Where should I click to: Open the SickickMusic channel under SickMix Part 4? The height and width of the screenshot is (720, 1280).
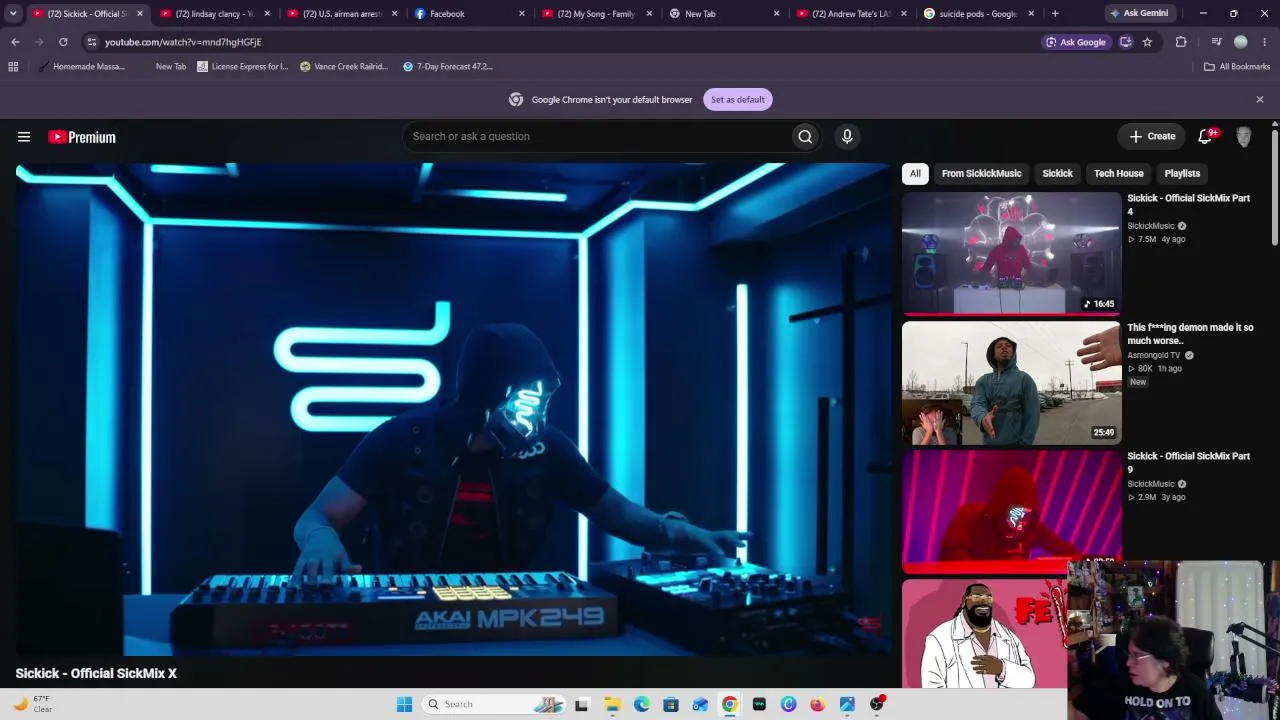[x=1151, y=226]
